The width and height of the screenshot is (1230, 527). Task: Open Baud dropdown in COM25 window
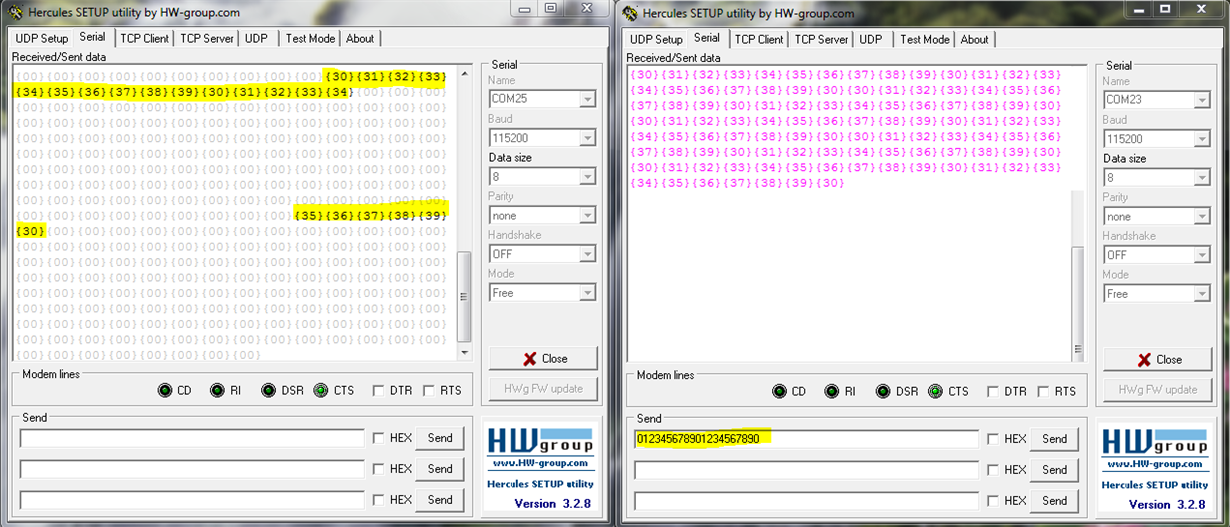(x=587, y=138)
